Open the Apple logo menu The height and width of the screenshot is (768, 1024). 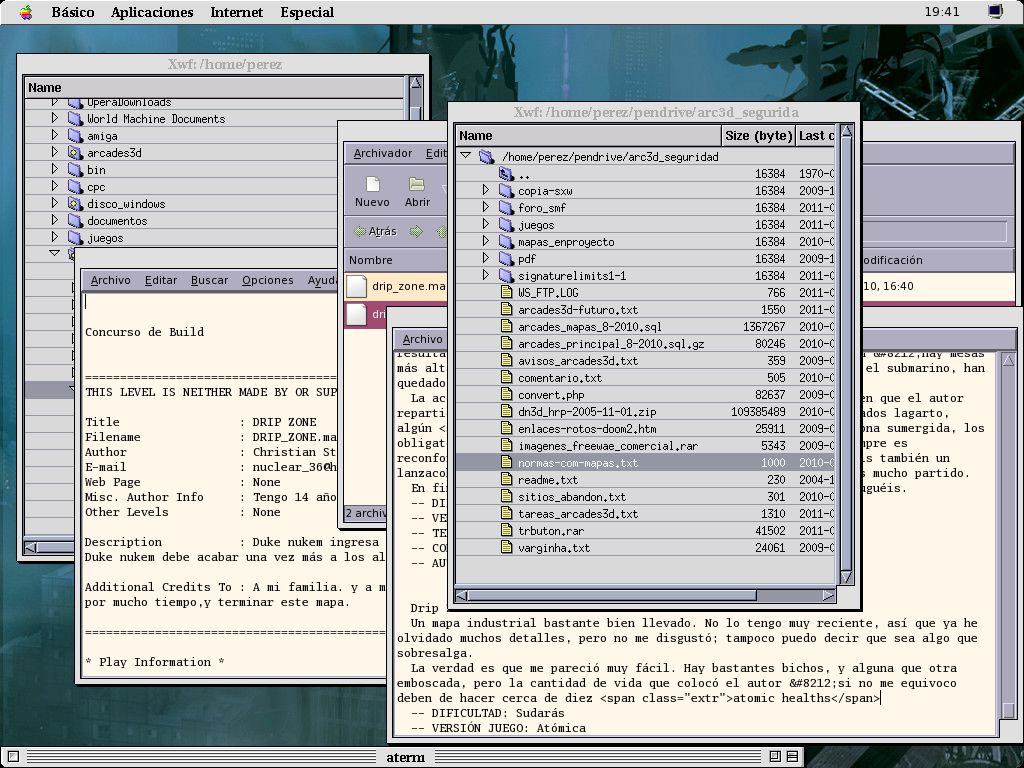click(x=25, y=12)
